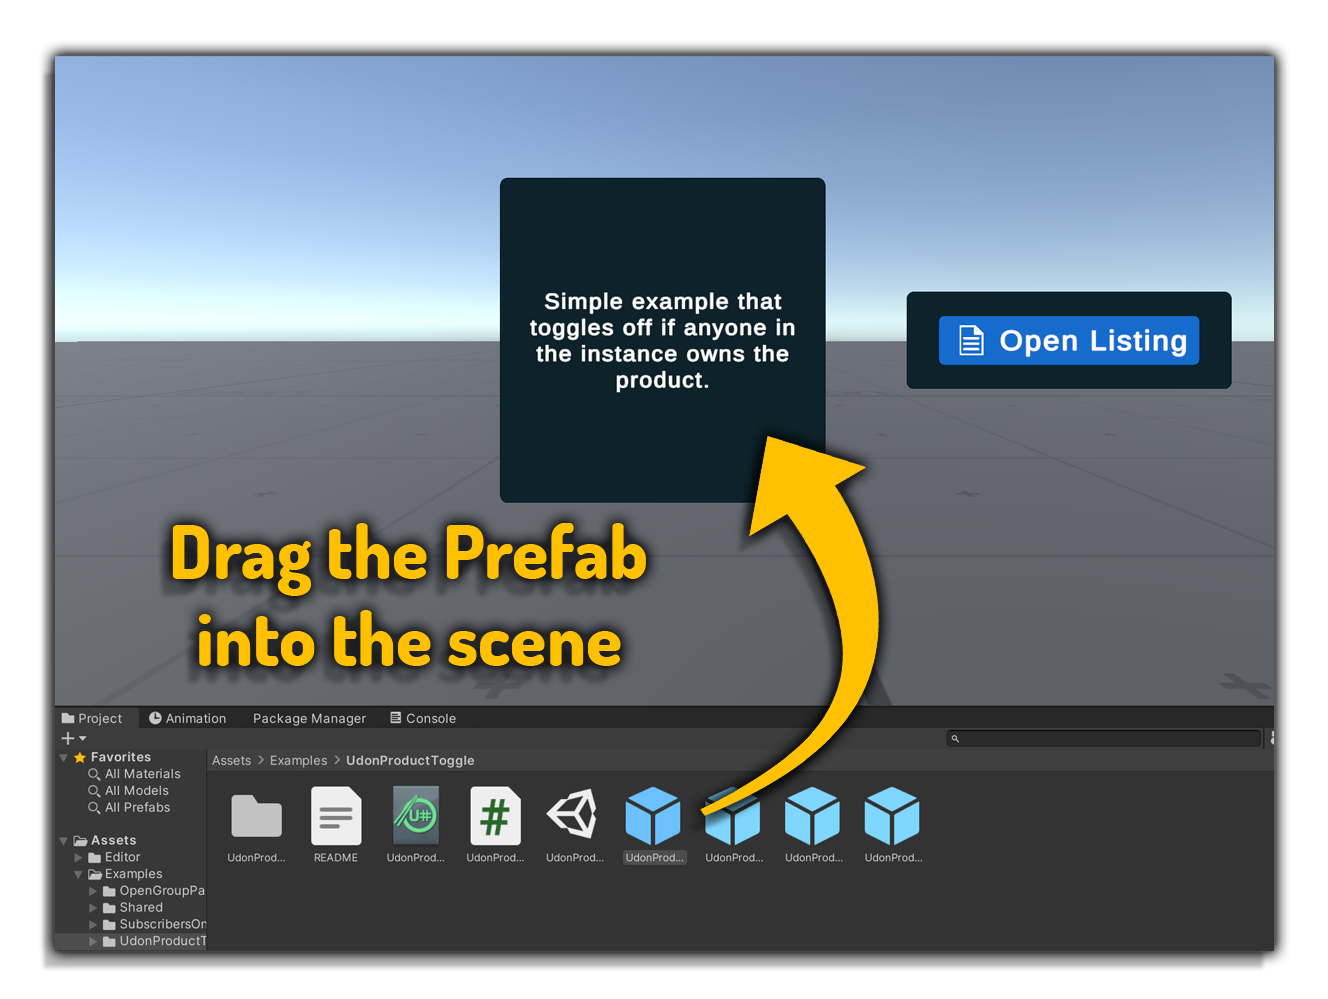Open the Package Manager tab
The width and height of the screenshot is (1328, 999).
pyautogui.click(x=309, y=718)
